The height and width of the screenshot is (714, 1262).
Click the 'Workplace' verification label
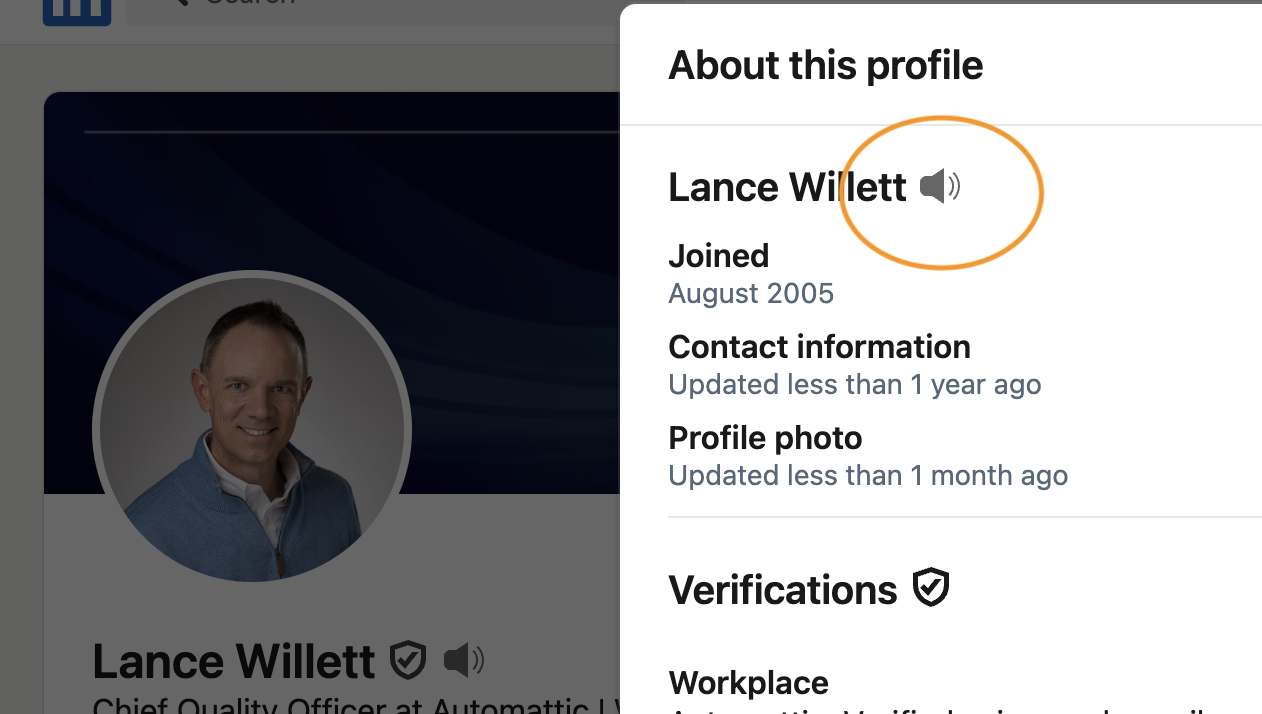point(748,683)
